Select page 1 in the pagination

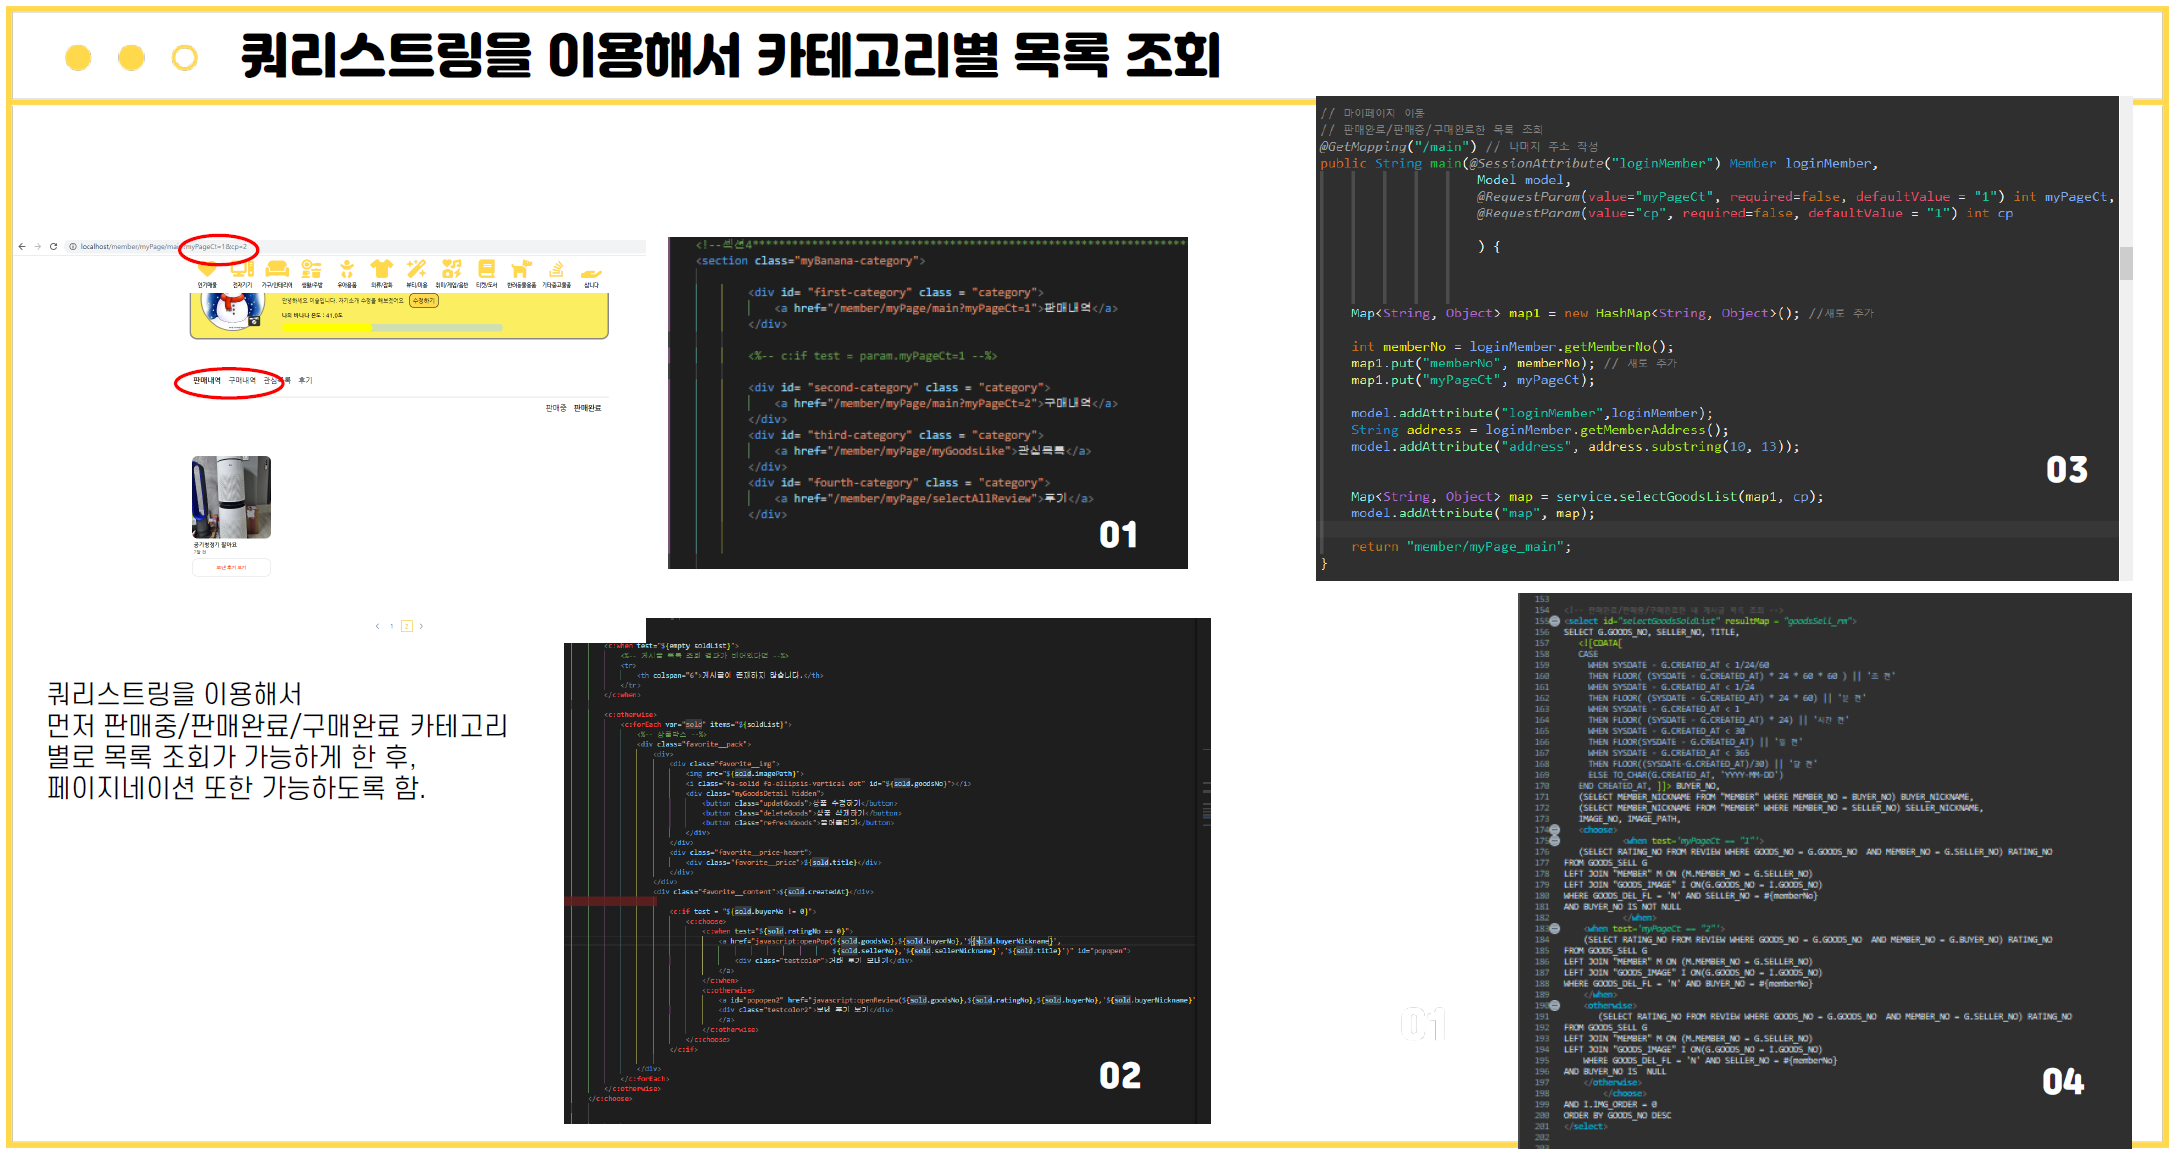click(391, 626)
